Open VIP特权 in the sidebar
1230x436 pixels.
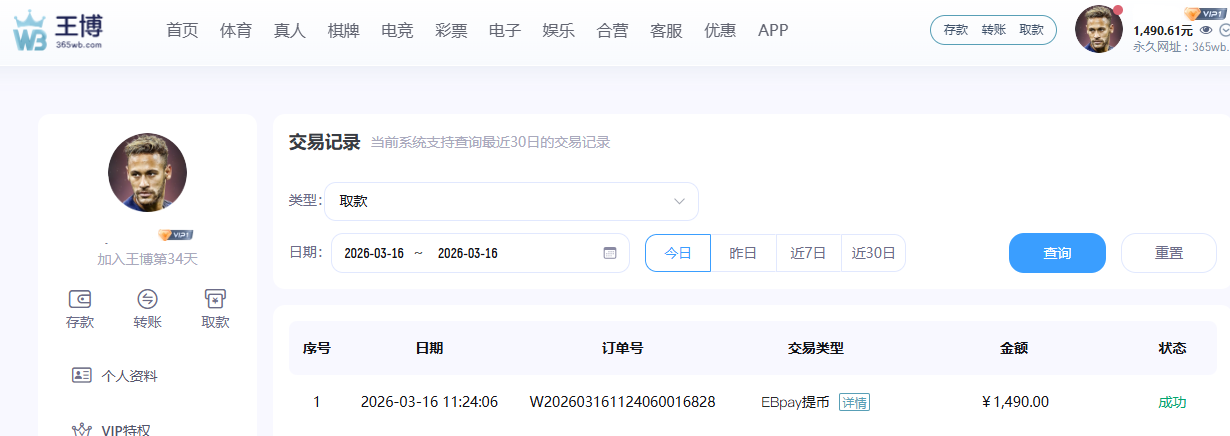pyautogui.click(x=125, y=429)
